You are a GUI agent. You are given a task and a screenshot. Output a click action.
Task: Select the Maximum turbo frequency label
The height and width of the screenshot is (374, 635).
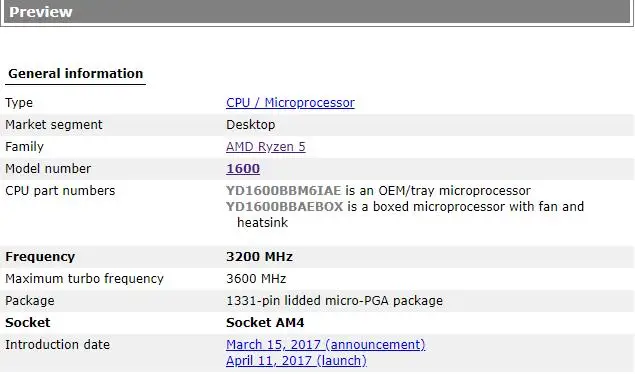pos(84,278)
